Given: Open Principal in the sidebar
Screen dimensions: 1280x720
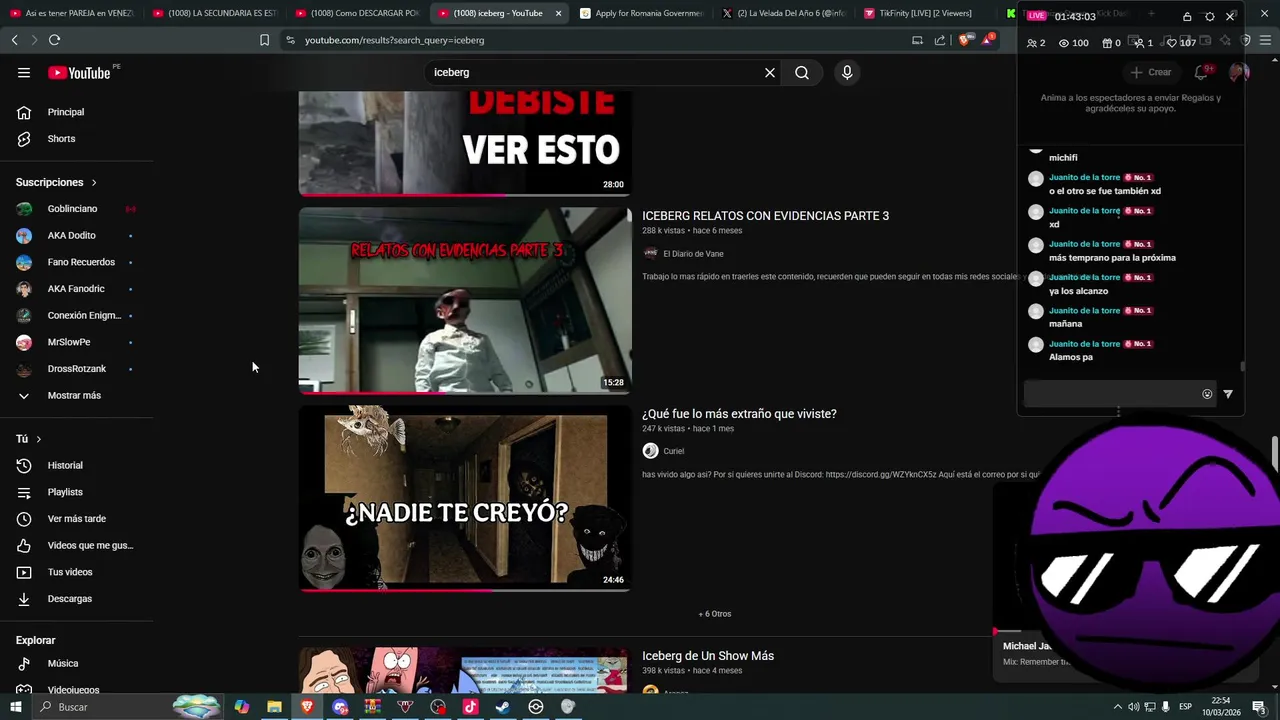Looking at the screenshot, I should pyautogui.click(x=66, y=112).
